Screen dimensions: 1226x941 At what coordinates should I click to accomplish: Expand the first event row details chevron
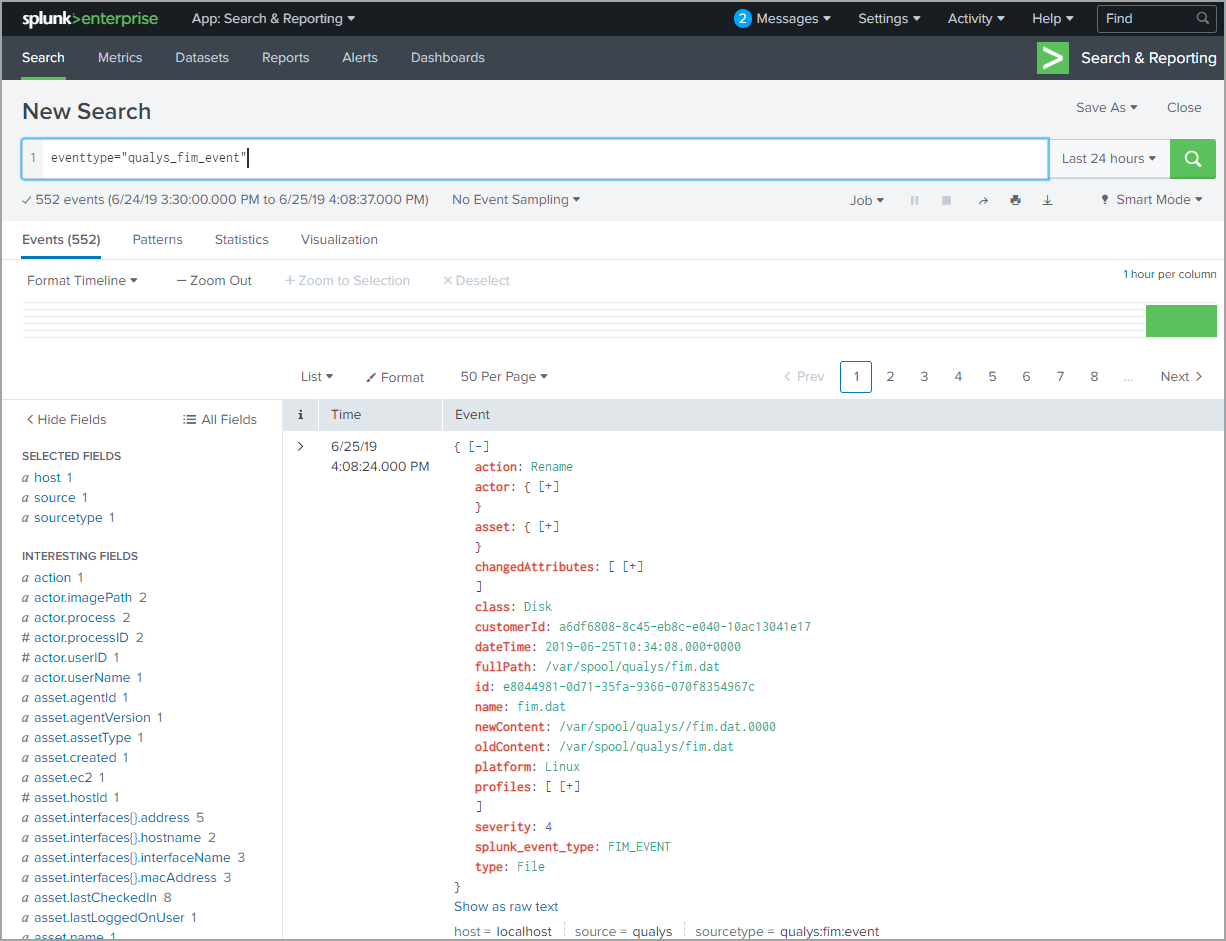tap(300, 446)
